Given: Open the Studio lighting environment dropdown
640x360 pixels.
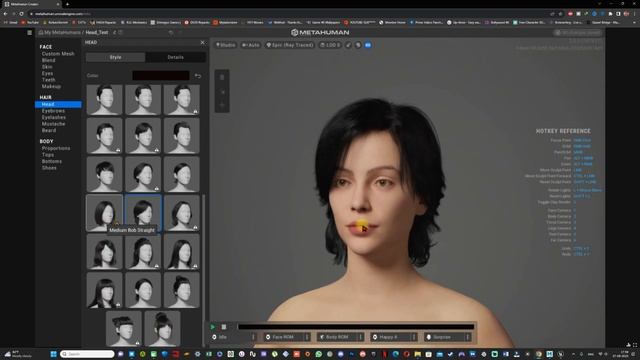Looking at the screenshot, I should 226,45.
